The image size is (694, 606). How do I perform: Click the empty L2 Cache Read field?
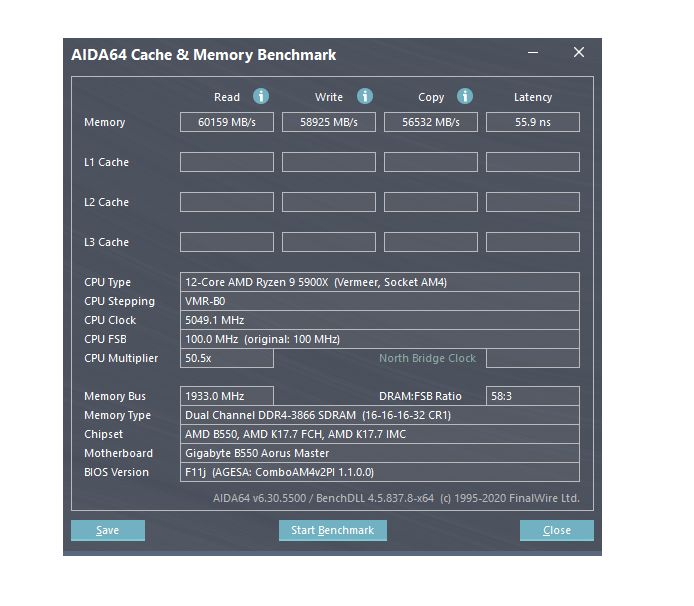[227, 202]
